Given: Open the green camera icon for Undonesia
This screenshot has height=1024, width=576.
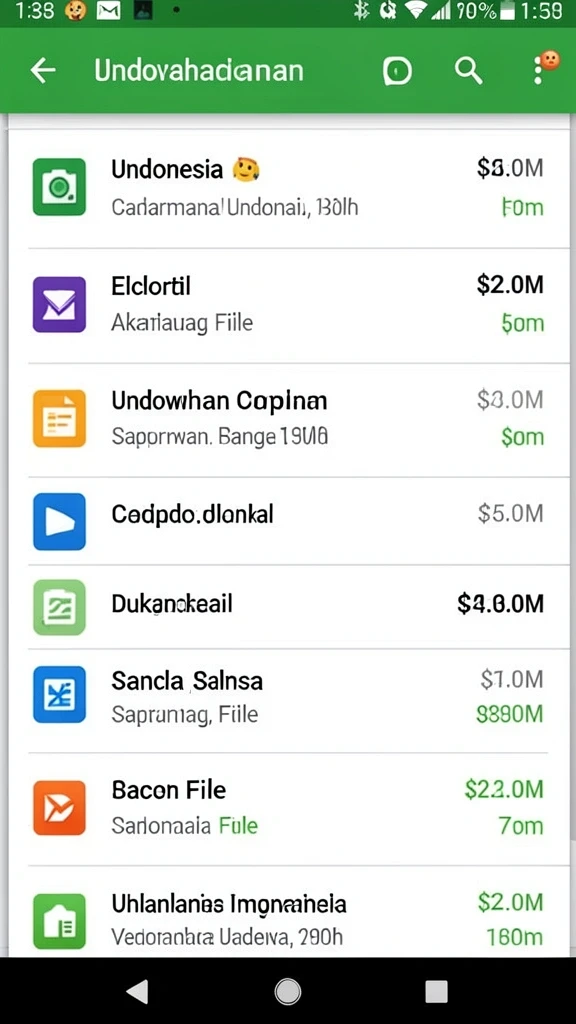Looking at the screenshot, I should 59,187.
